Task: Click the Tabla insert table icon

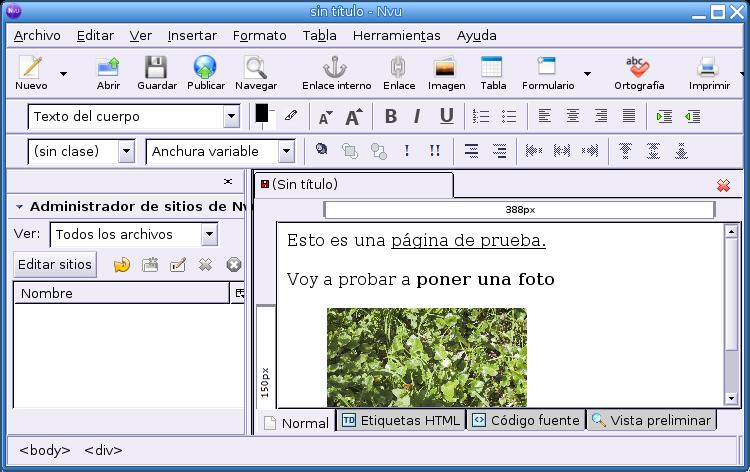Action: click(492, 67)
